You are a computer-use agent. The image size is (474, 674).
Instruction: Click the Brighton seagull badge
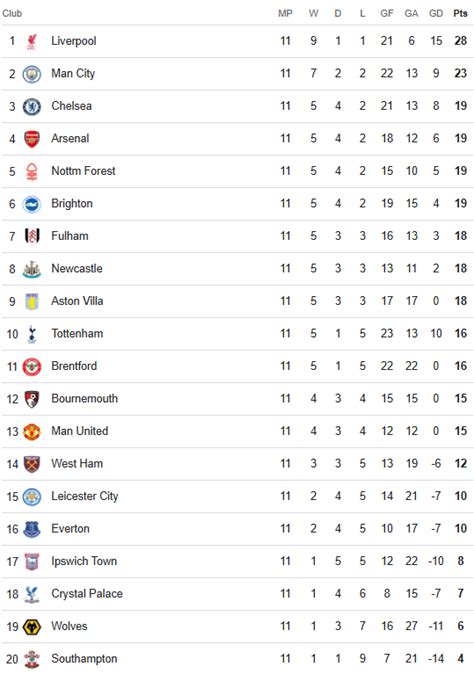[x=32, y=204]
